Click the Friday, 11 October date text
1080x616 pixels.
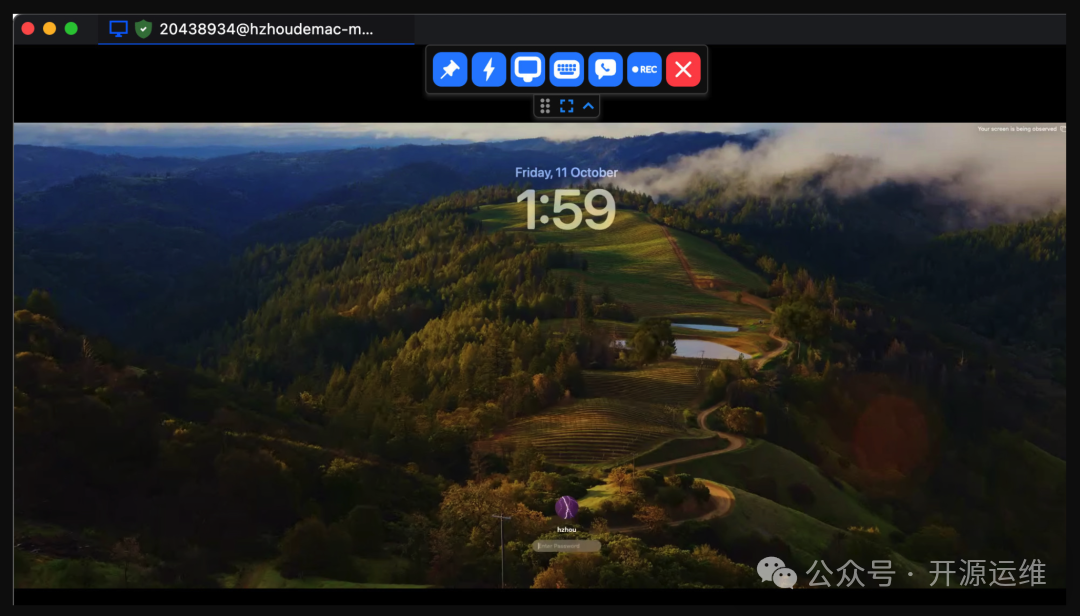tap(566, 172)
